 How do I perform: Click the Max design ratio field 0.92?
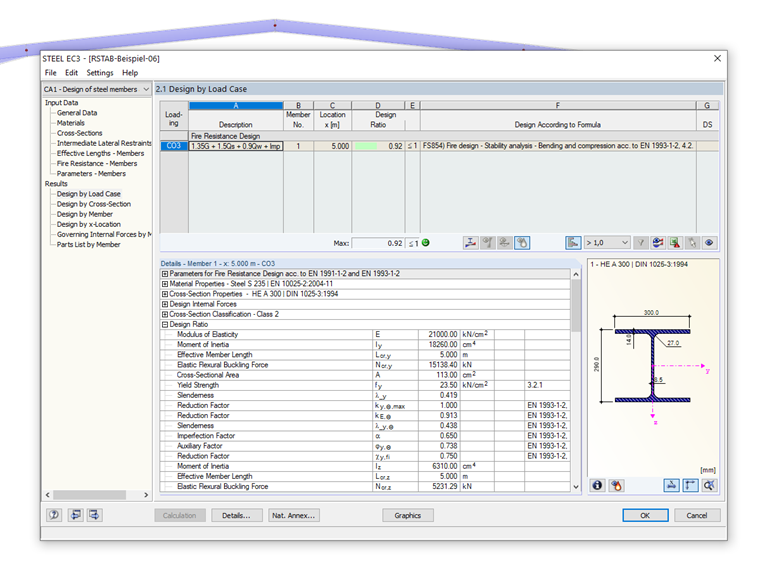[378, 243]
